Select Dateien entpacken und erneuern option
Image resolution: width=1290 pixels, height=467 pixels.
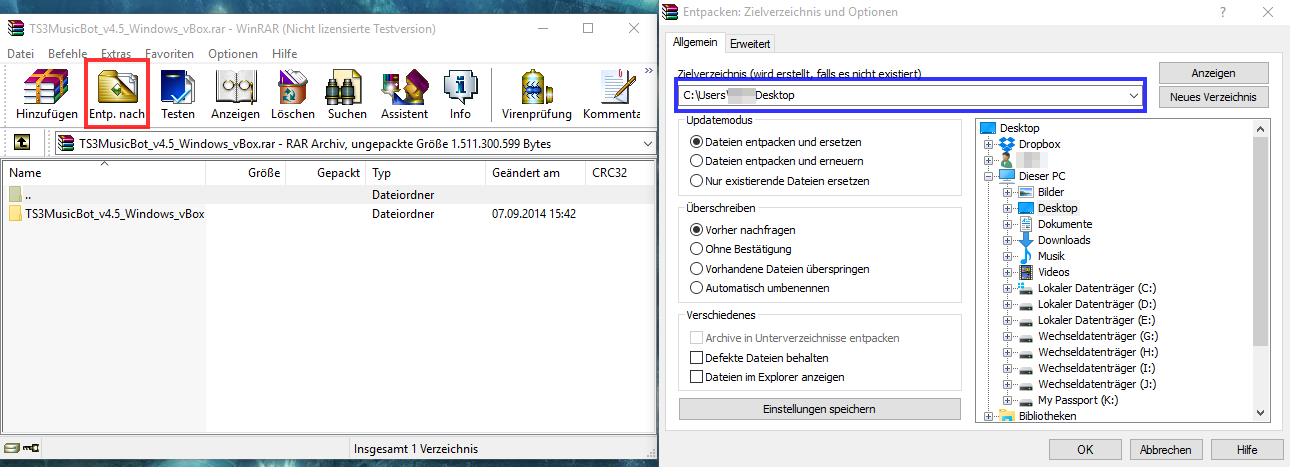pyautogui.click(x=697, y=161)
